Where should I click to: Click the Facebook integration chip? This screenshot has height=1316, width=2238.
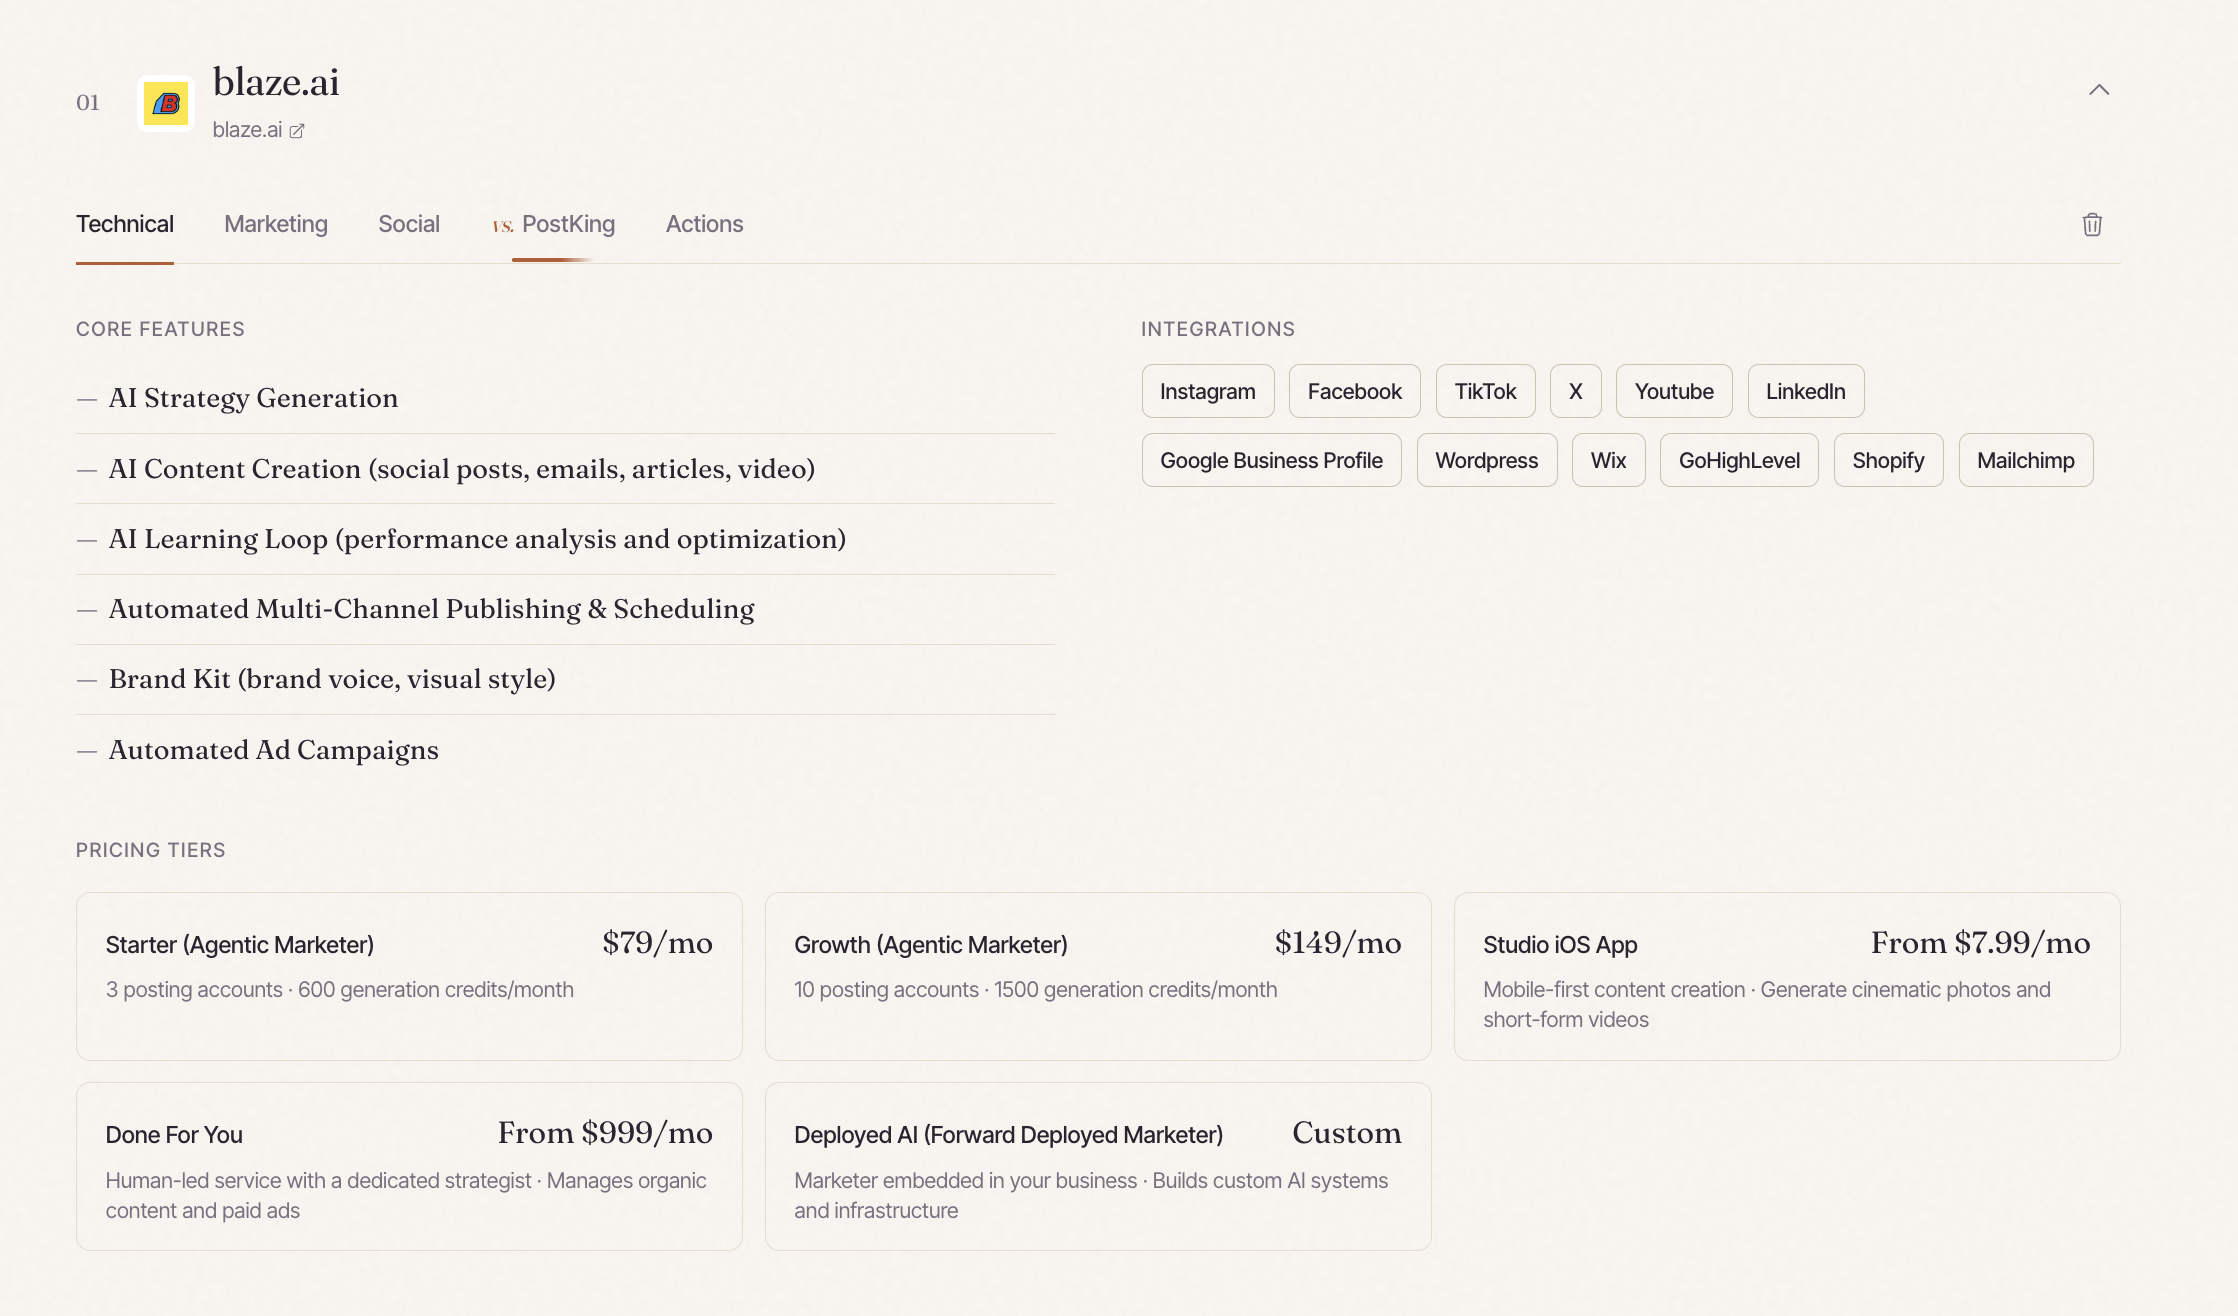tap(1355, 391)
